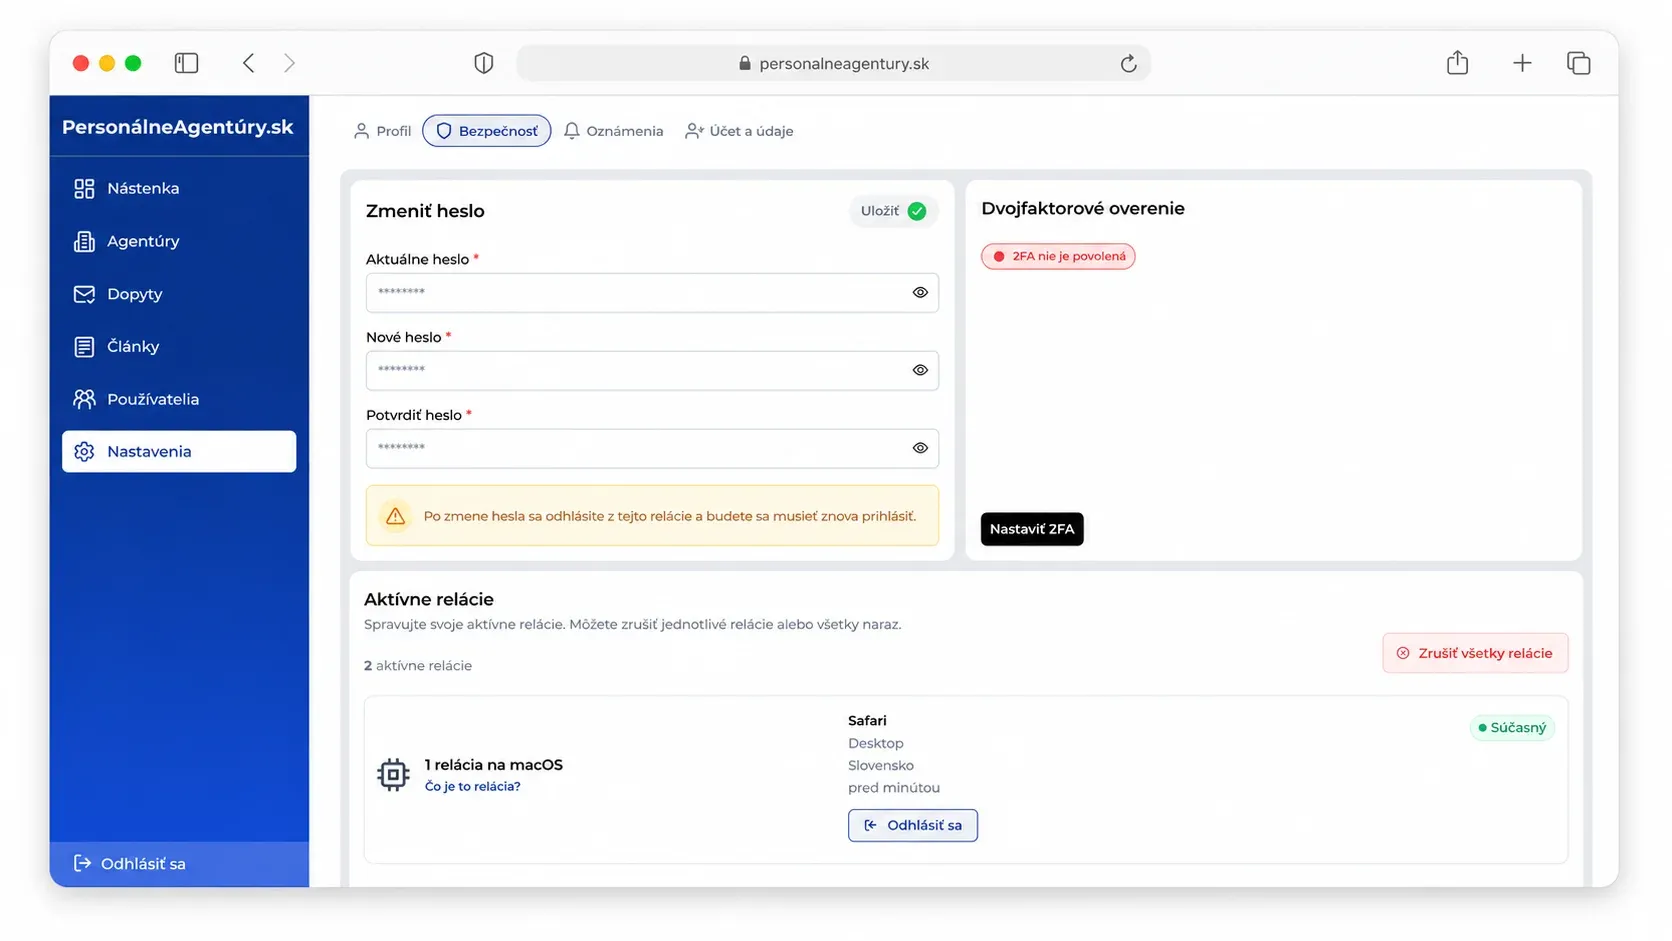Open Agentúry in the sidebar
The image size is (1672, 941).
(x=179, y=241)
